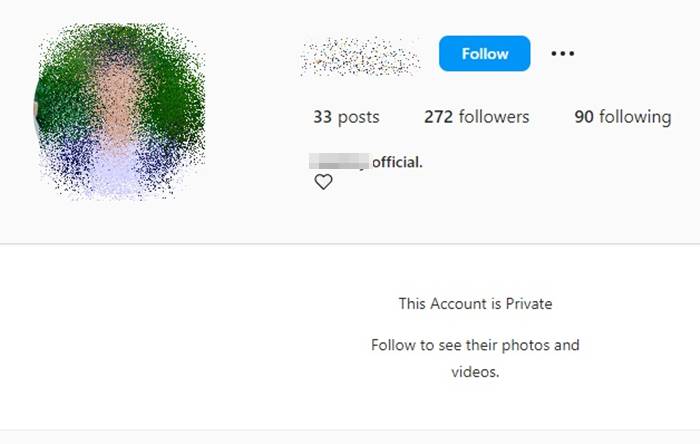Click the word "followers" in the stats
Viewport: 700px width, 444px height.
(494, 117)
